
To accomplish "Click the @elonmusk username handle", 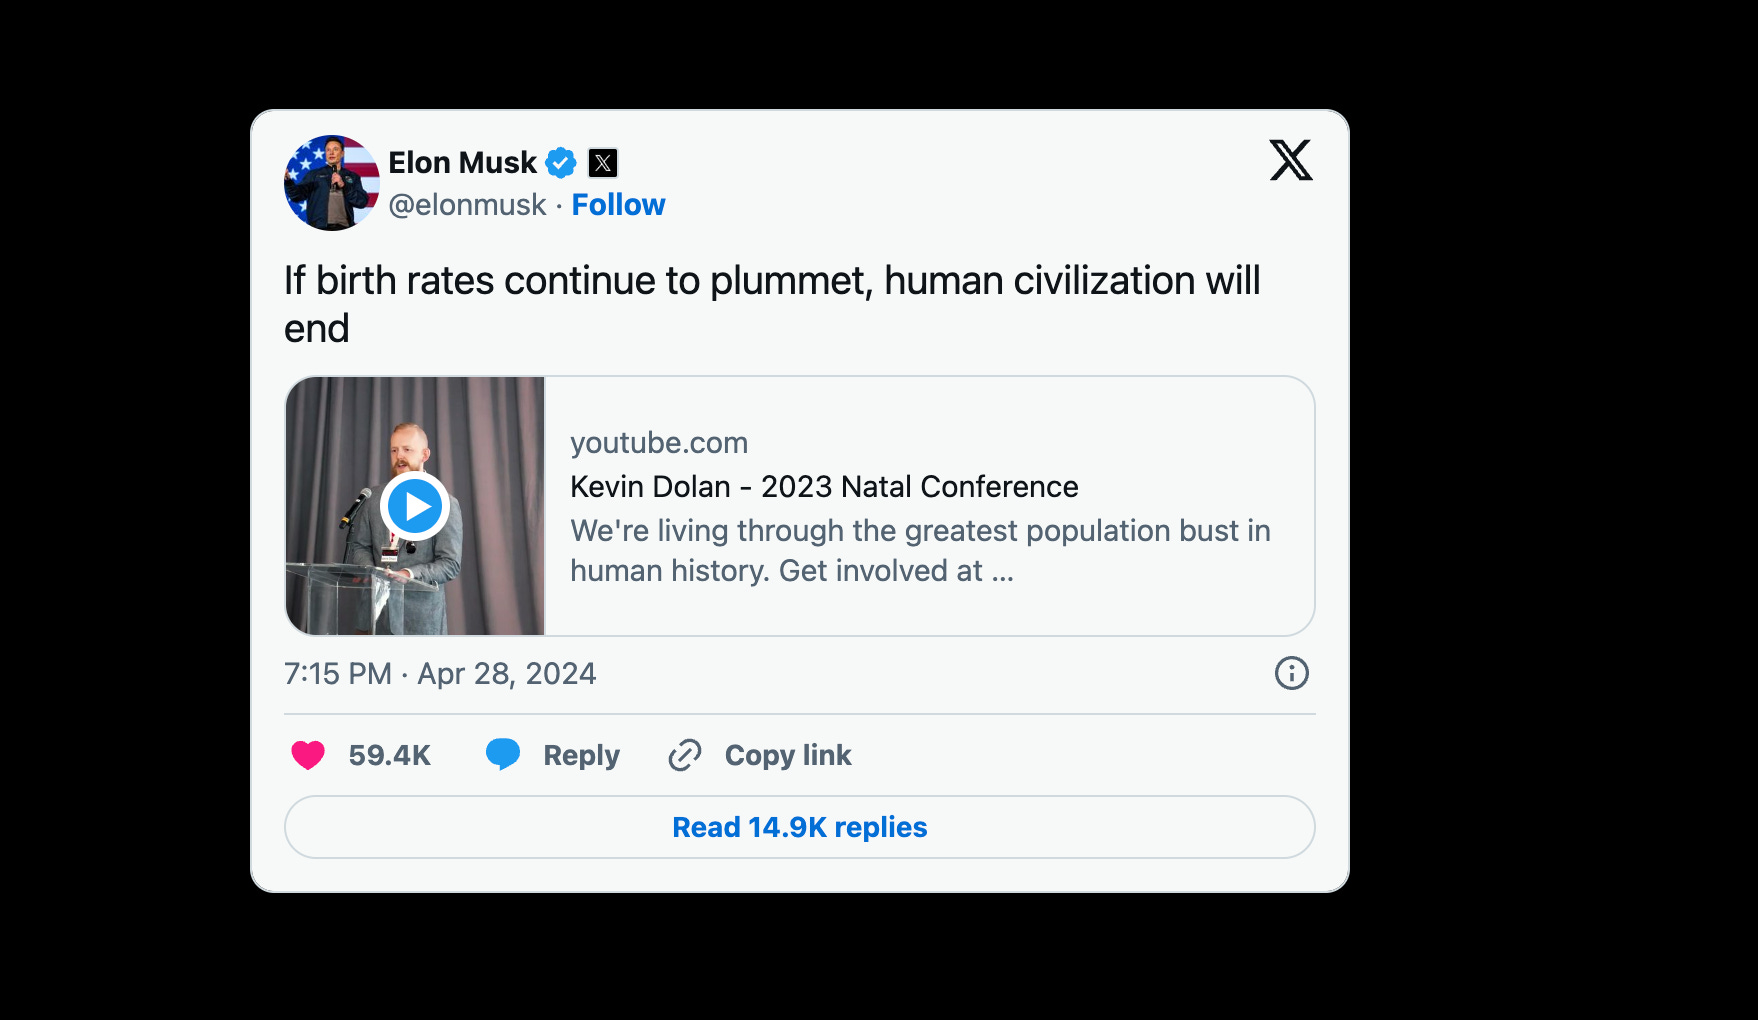I will (465, 204).
